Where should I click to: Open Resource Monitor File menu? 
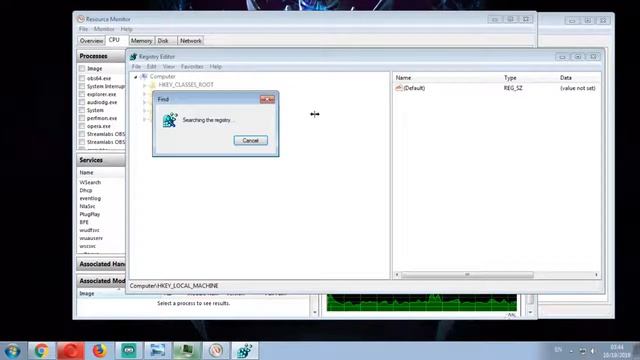pyautogui.click(x=83, y=29)
